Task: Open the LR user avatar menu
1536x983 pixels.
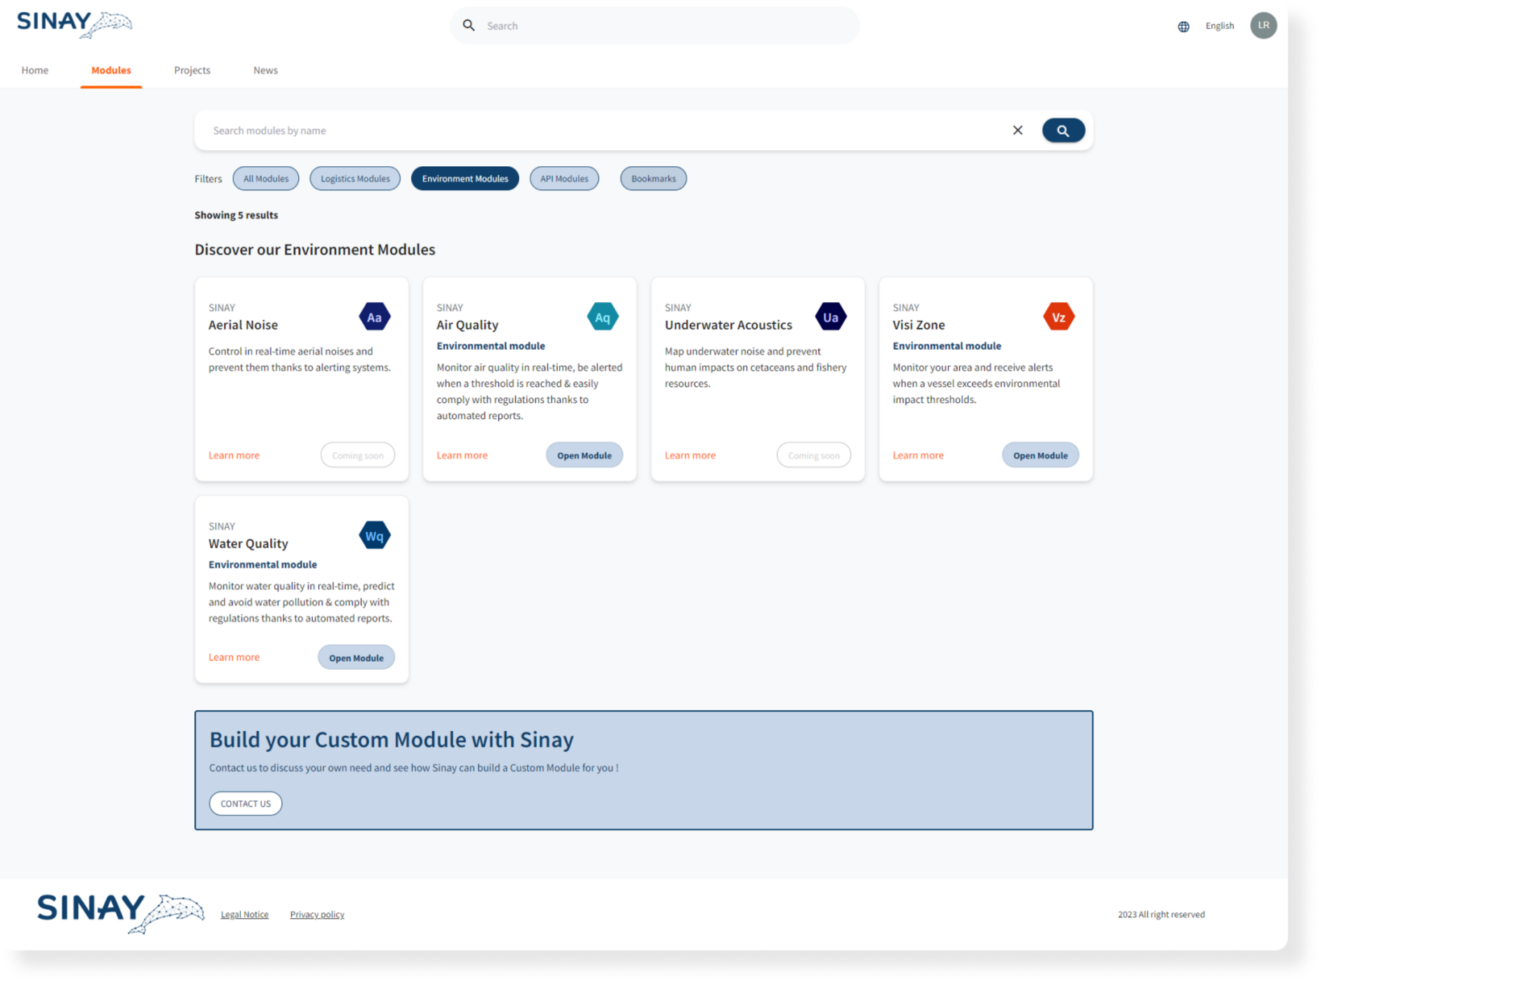Action: (1264, 26)
